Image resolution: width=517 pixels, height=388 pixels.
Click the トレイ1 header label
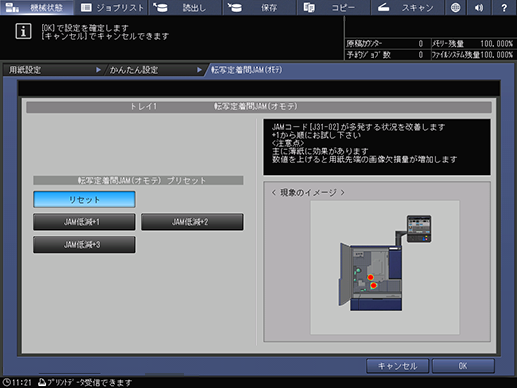point(143,107)
